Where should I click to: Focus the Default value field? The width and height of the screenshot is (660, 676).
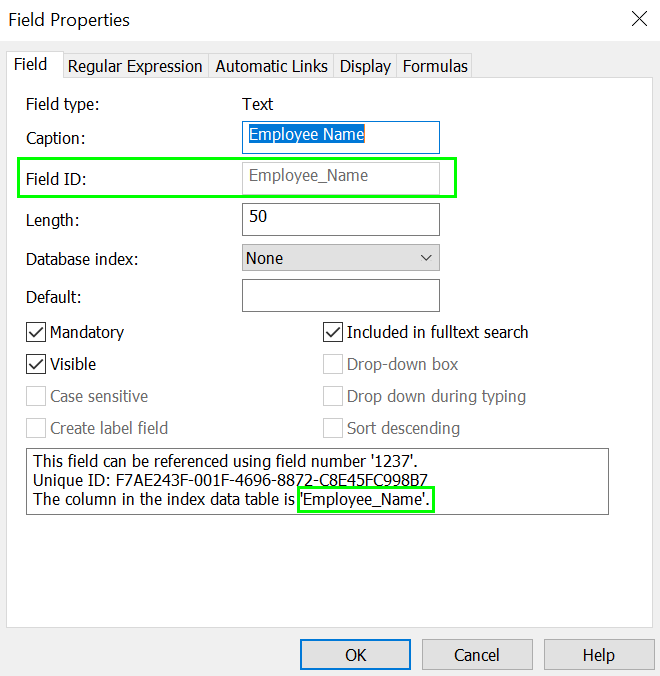click(x=340, y=296)
